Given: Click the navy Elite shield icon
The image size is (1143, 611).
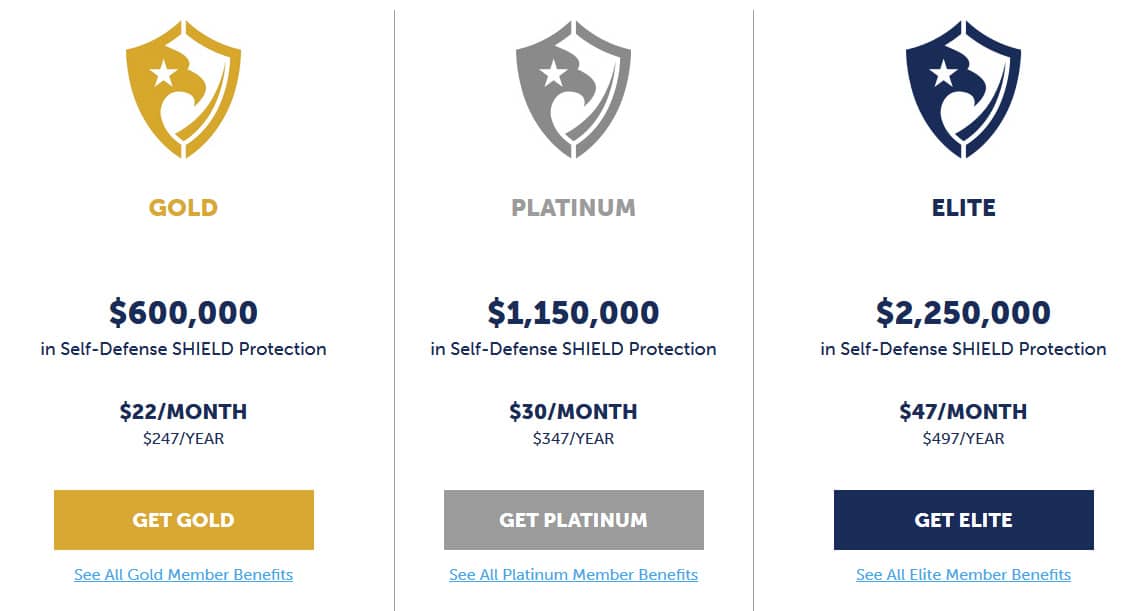Looking at the screenshot, I should (963, 88).
